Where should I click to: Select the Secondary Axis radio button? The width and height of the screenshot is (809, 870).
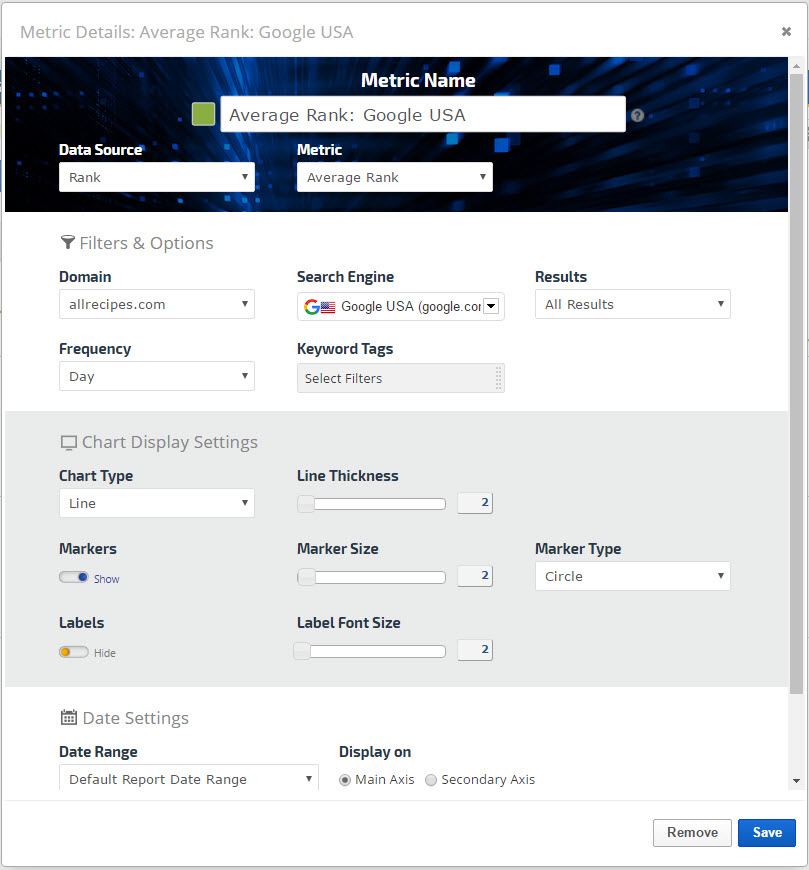coord(431,780)
